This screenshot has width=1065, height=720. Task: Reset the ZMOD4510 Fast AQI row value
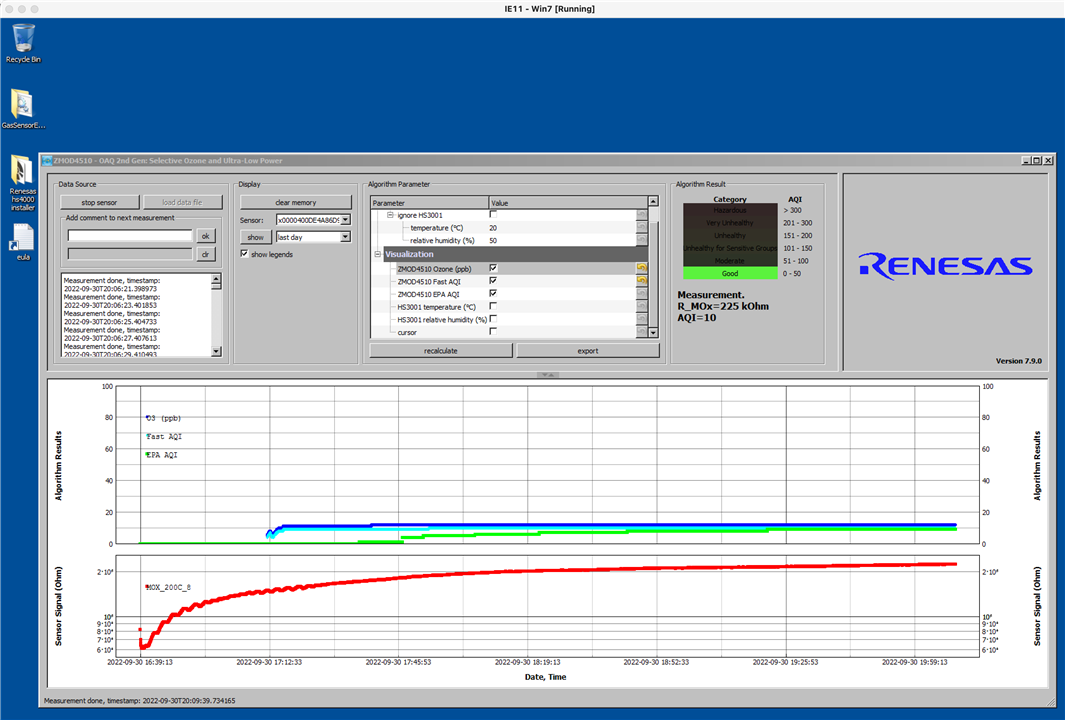(x=641, y=281)
